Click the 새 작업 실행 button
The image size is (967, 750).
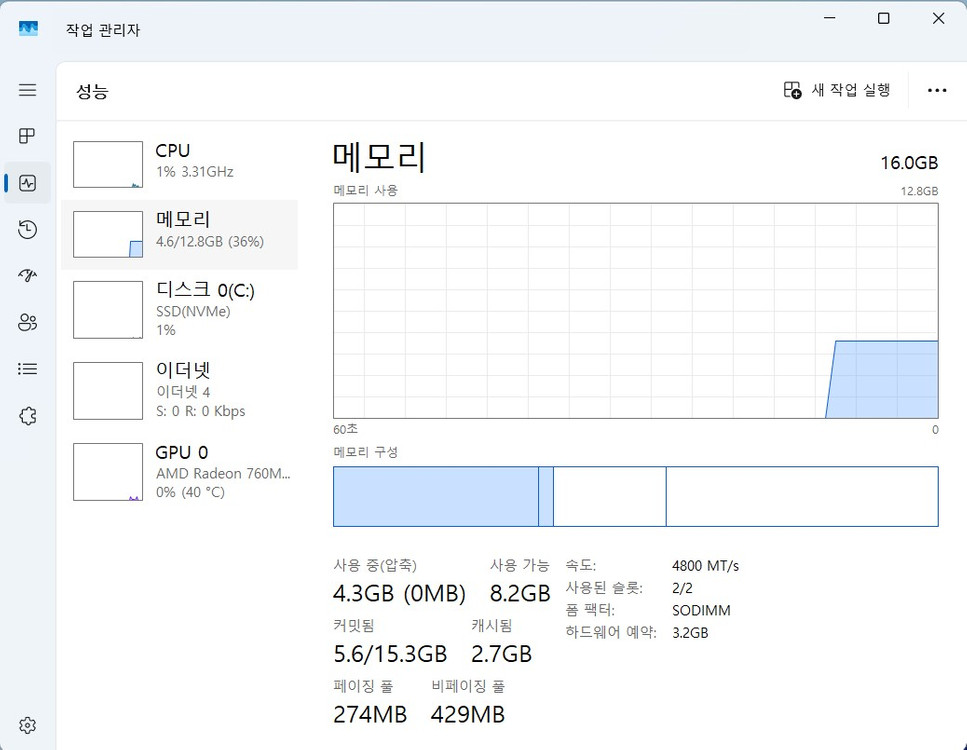838,89
